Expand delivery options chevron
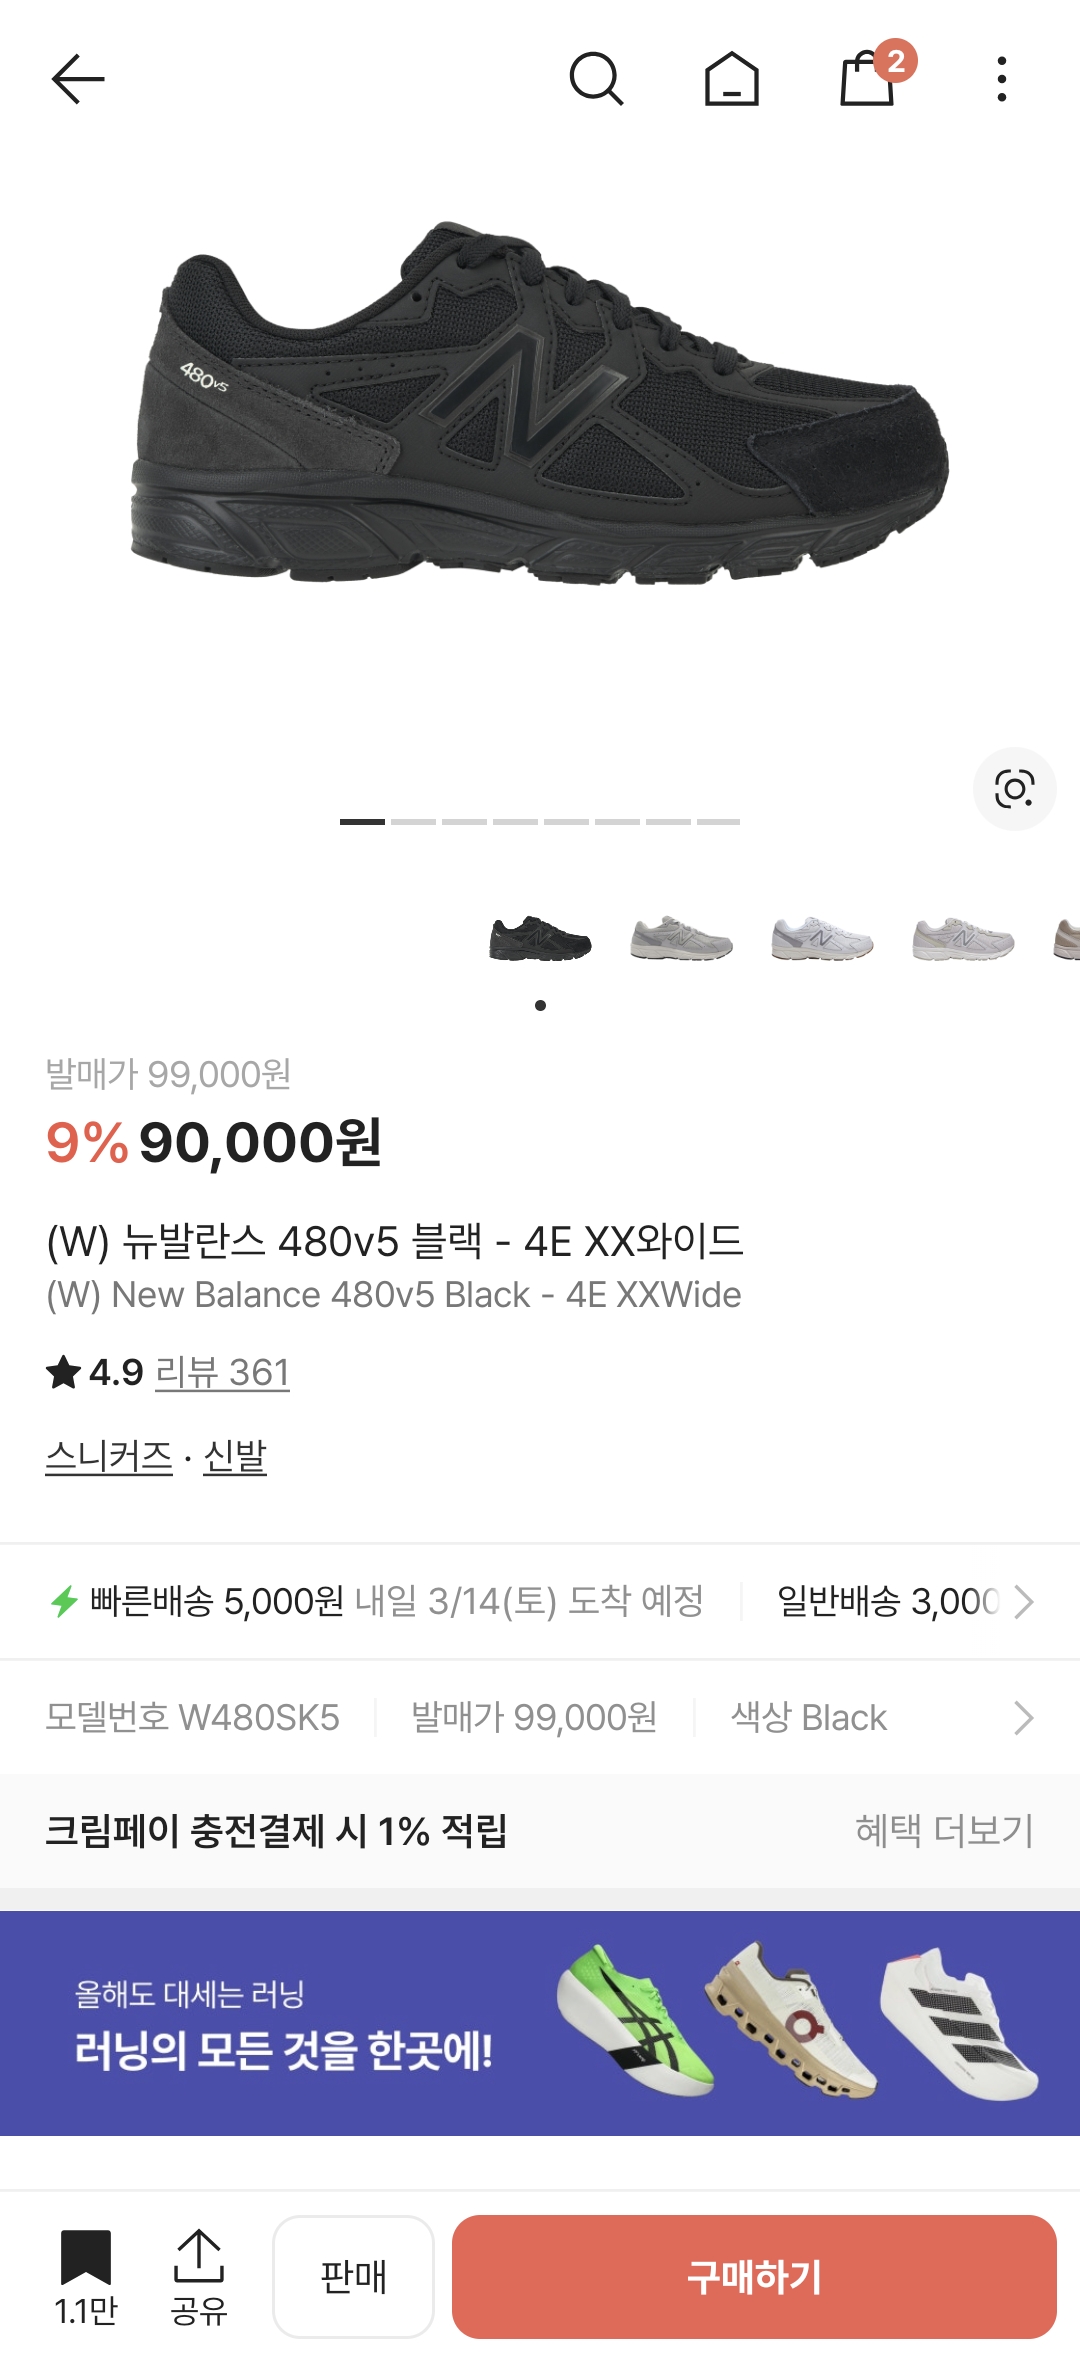 click(1023, 1602)
